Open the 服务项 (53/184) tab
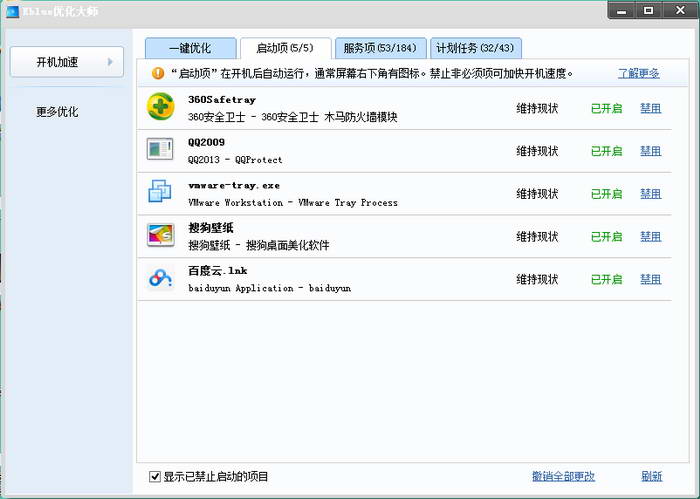This screenshot has height=499, width=700. pyautogui.click(x=380, y=48)
